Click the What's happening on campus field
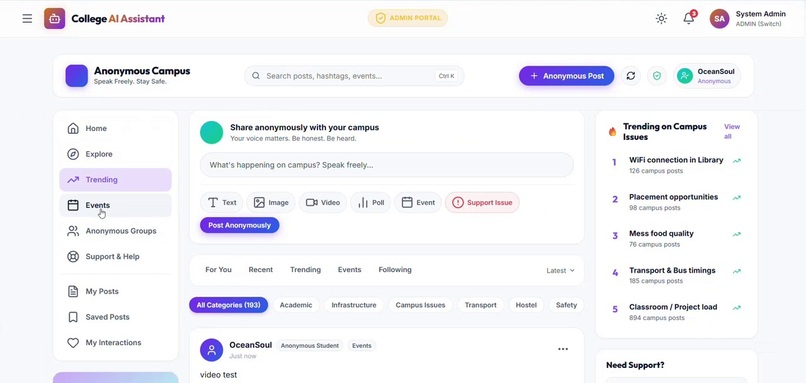 (x=387, y=165)
